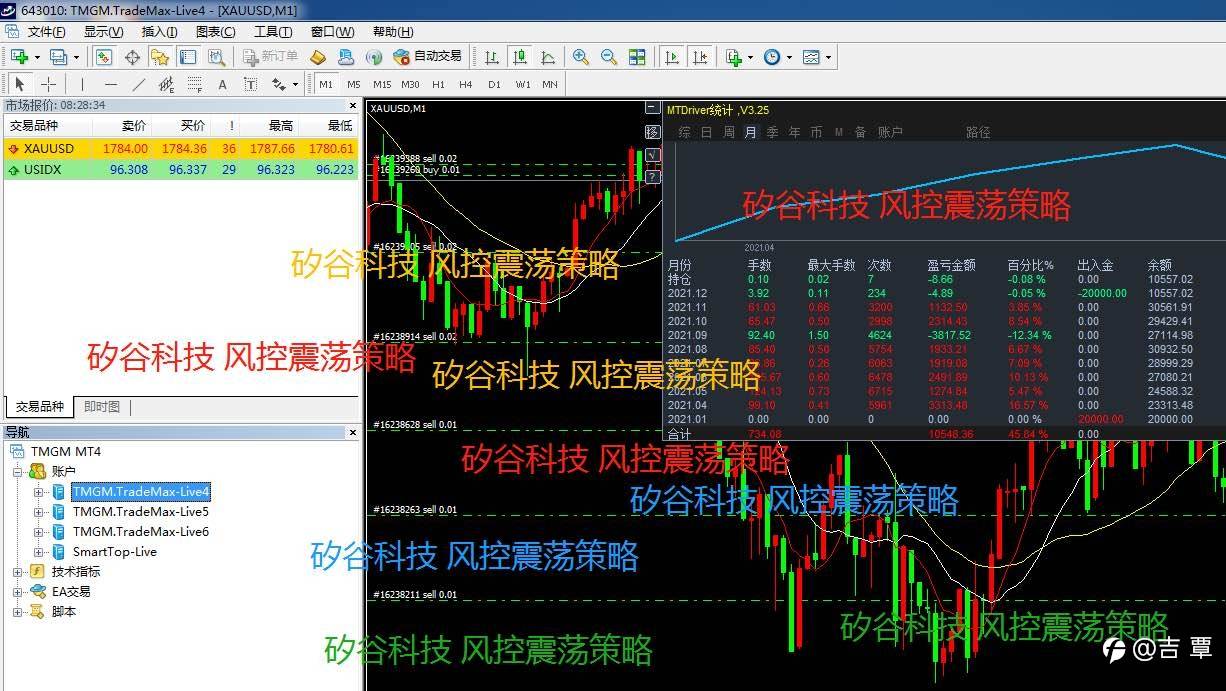Toggle chart shift

701,57
